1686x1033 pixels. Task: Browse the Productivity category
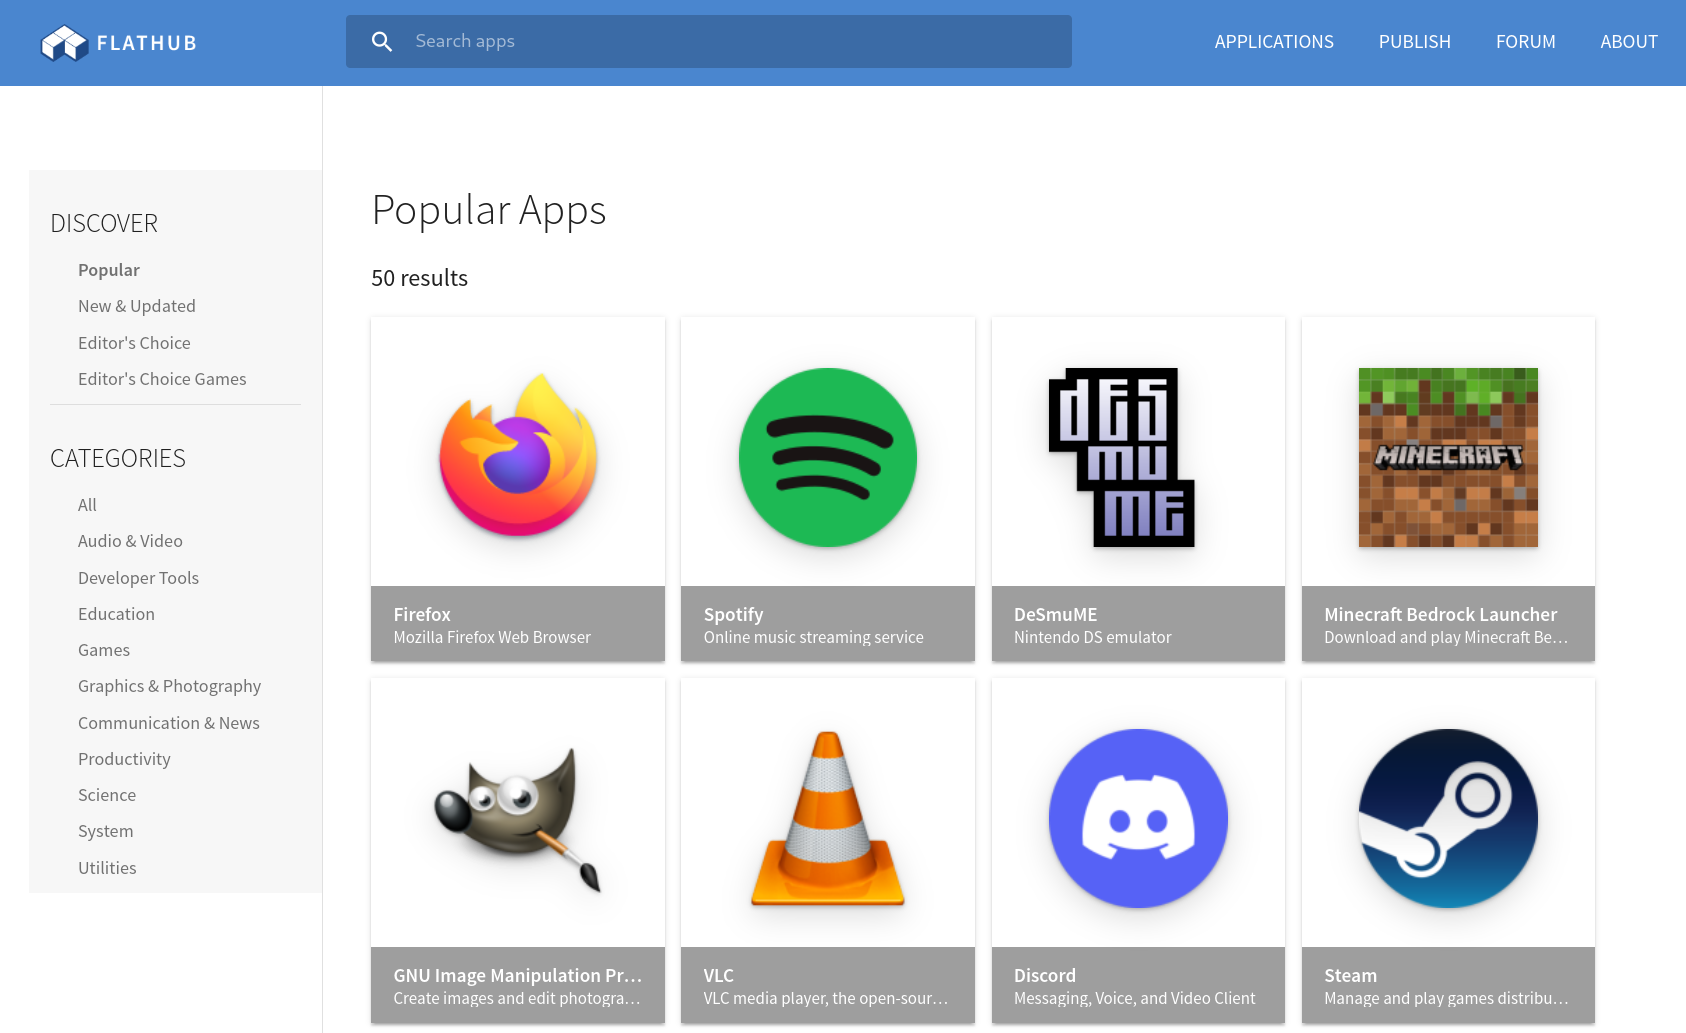124,759
